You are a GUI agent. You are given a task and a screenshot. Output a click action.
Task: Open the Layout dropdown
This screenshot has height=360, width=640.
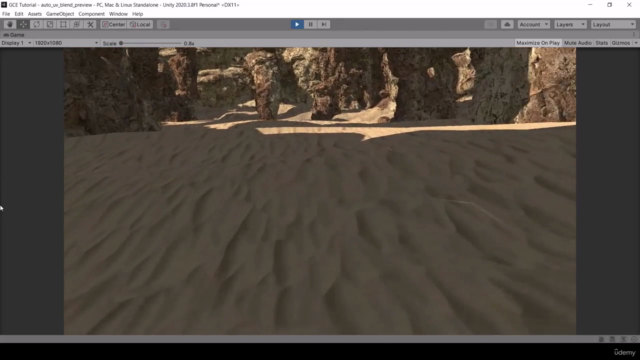[x=613, y=24]
